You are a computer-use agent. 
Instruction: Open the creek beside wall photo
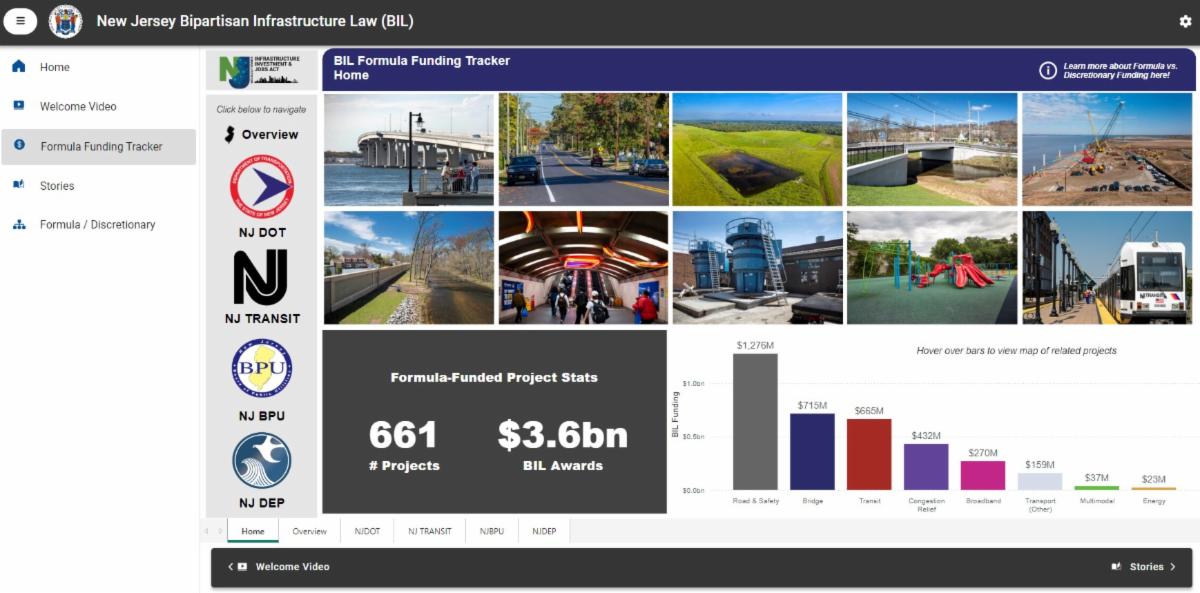(x=409, y=267)
